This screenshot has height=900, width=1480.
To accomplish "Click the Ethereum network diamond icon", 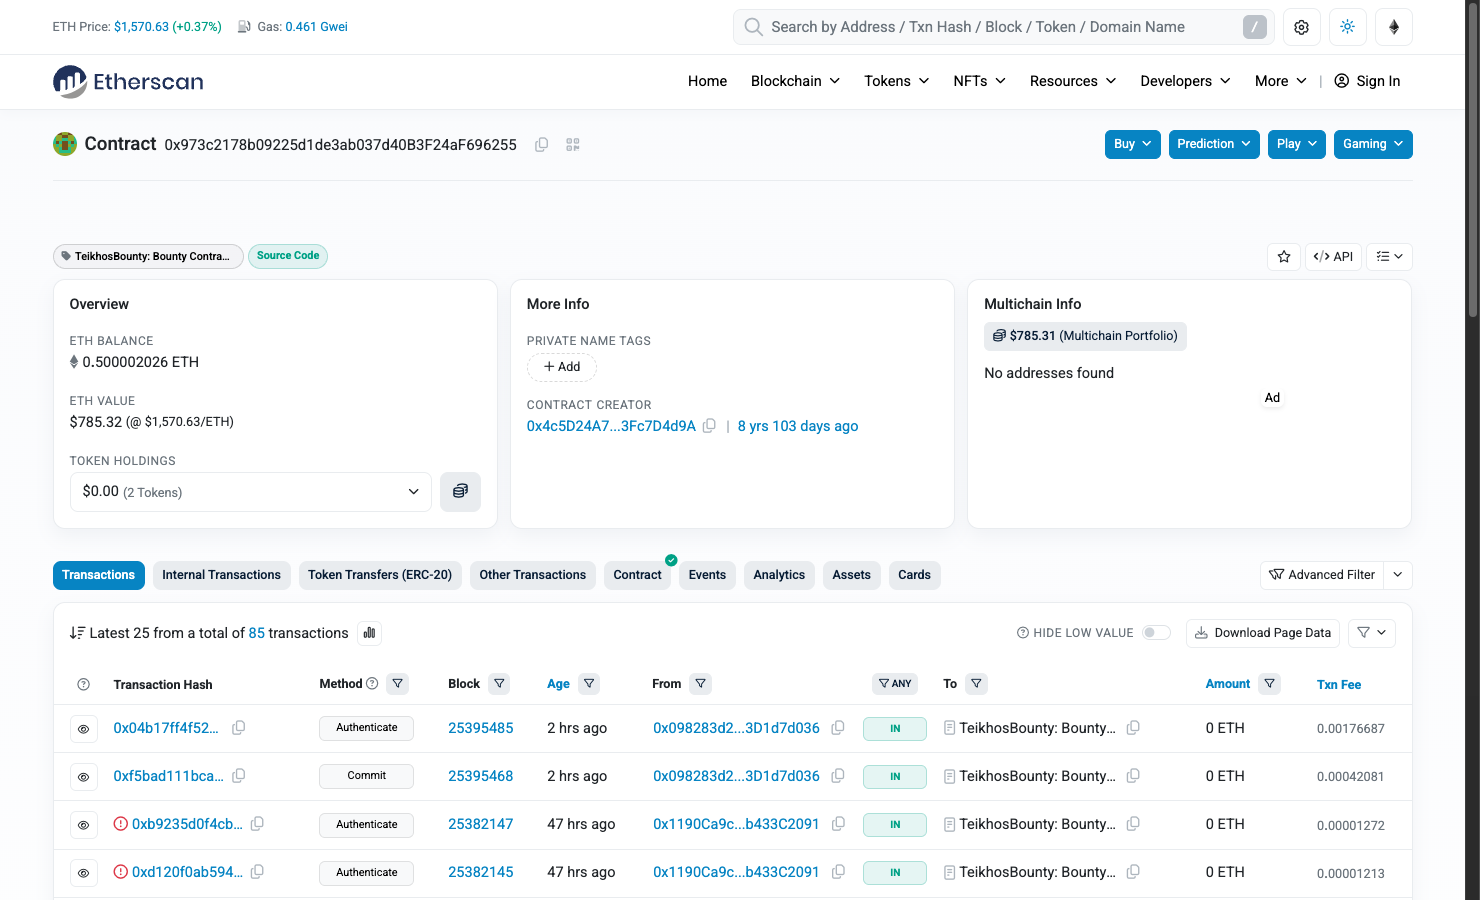I will tap(1393, 27).
